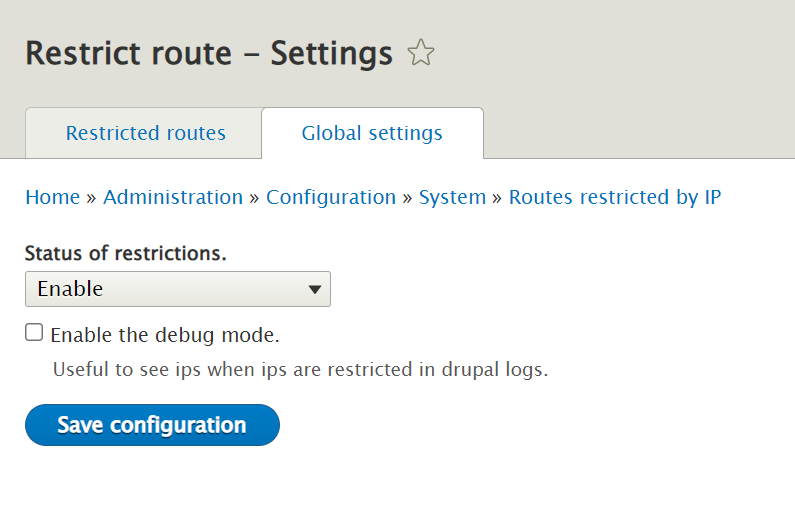Follow the System breadcrumb link

click(452, 197)
